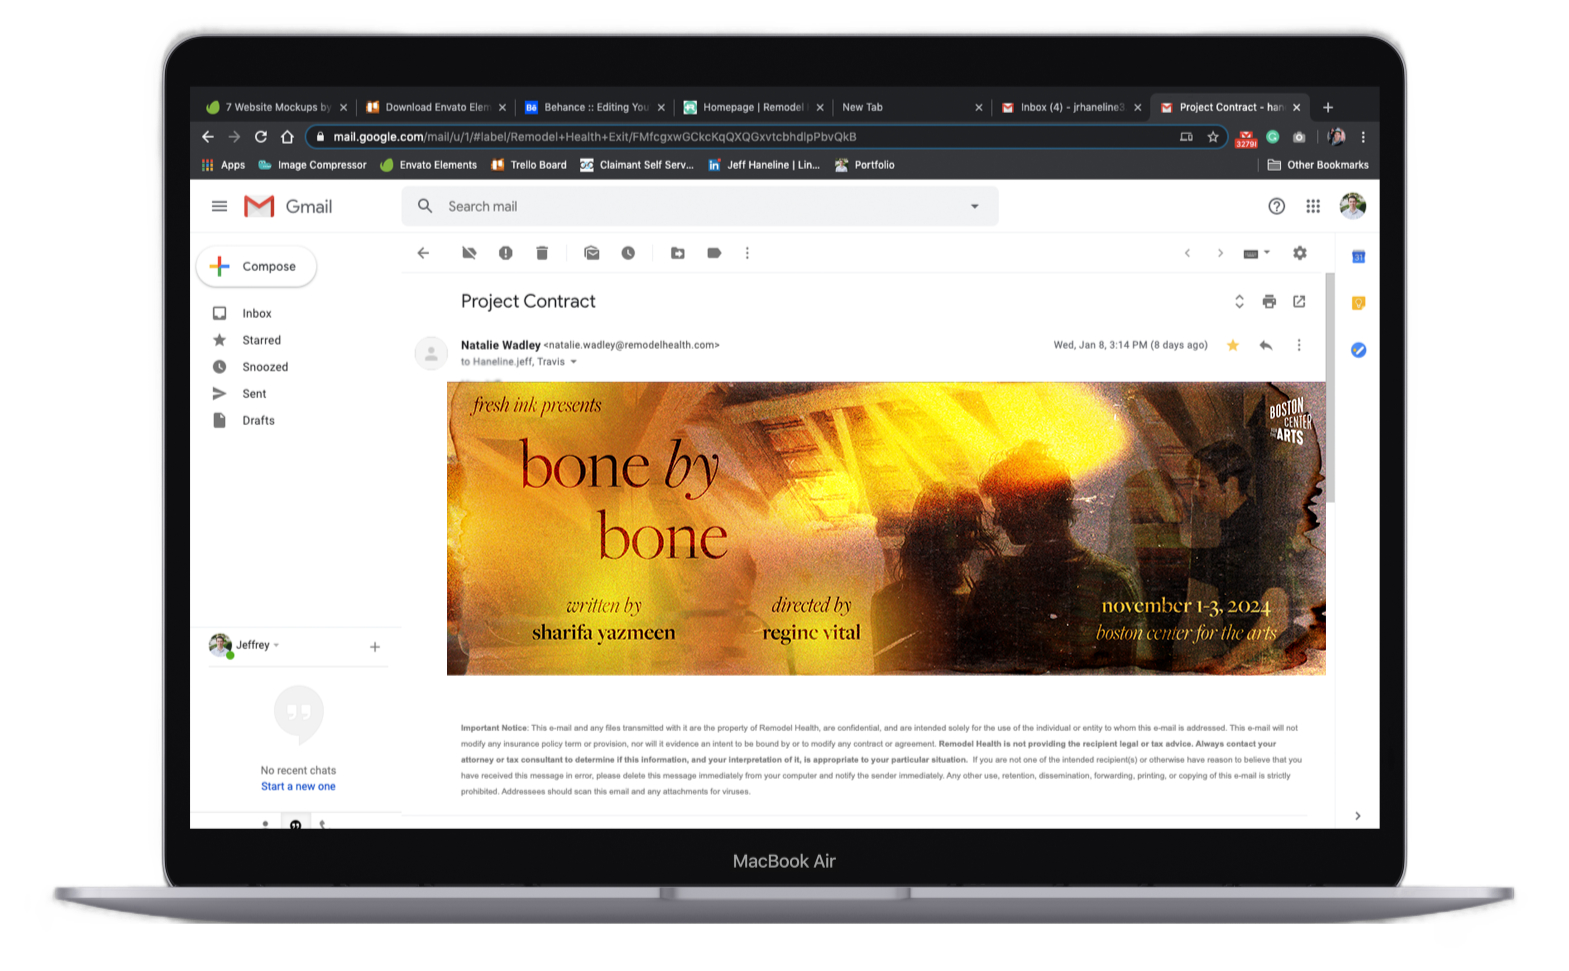Screen dimensions: 1569x971
Task: Open the Jeffrey chat status dropdown
Action: point(276,645)
